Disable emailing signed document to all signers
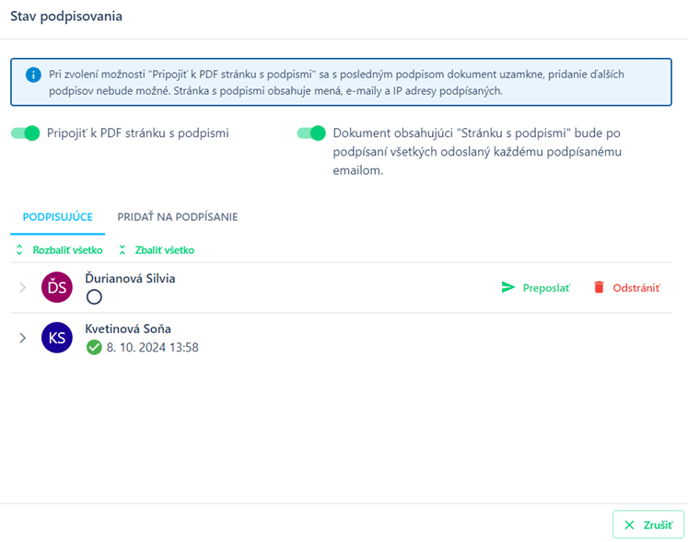Viewport: 688px width, 542px height. 311,133
